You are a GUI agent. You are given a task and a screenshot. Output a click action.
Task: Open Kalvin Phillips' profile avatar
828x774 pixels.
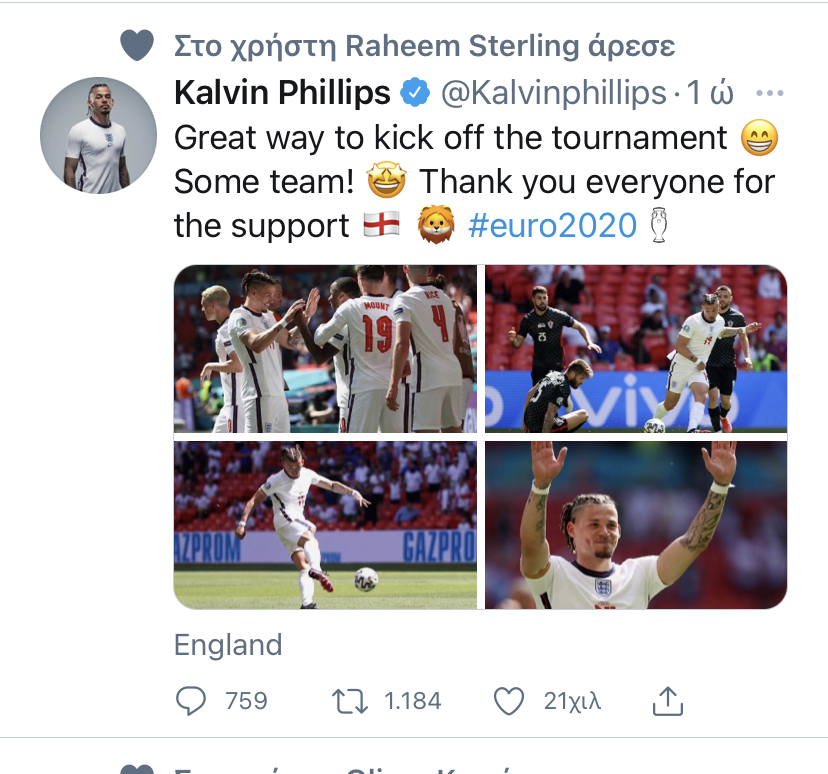coord(98,135)
